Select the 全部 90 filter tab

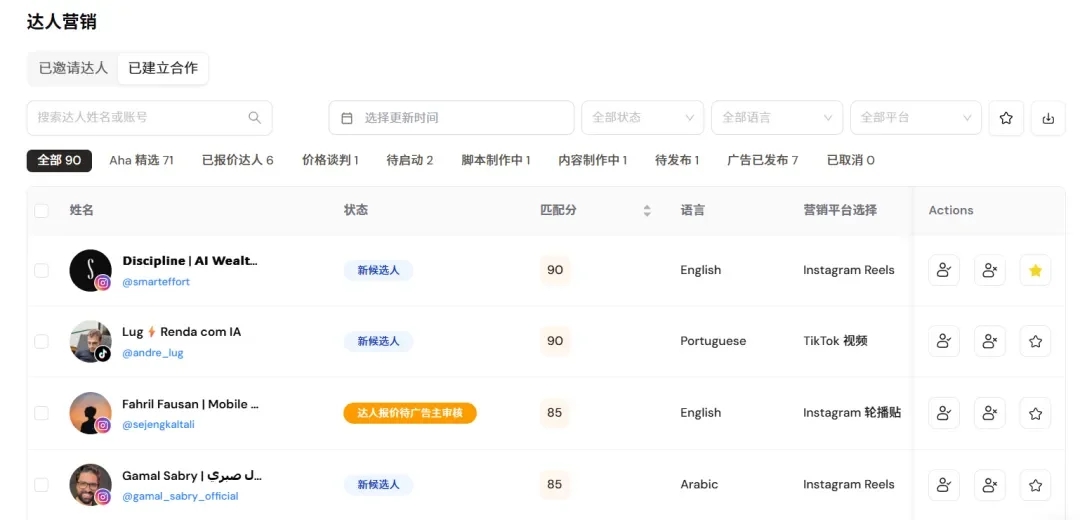[x=59, y=160]
